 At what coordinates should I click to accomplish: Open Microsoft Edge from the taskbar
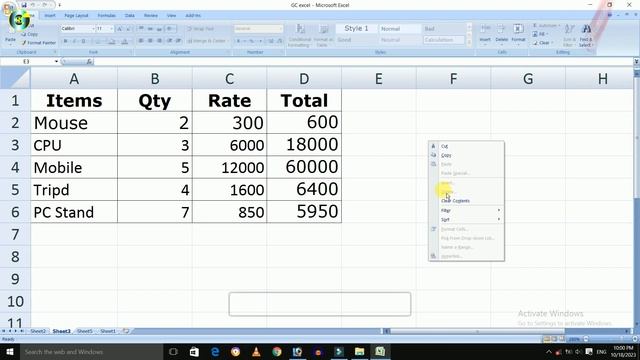click(215, 351)
